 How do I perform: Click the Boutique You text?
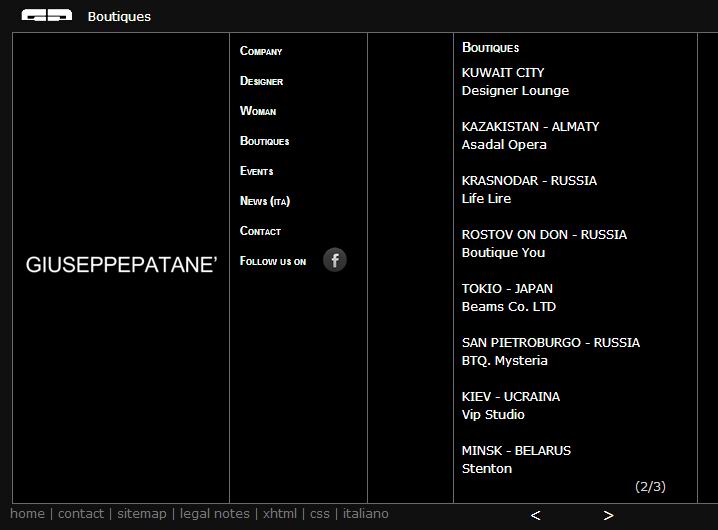pyautogui.click(x=503, y=253)
